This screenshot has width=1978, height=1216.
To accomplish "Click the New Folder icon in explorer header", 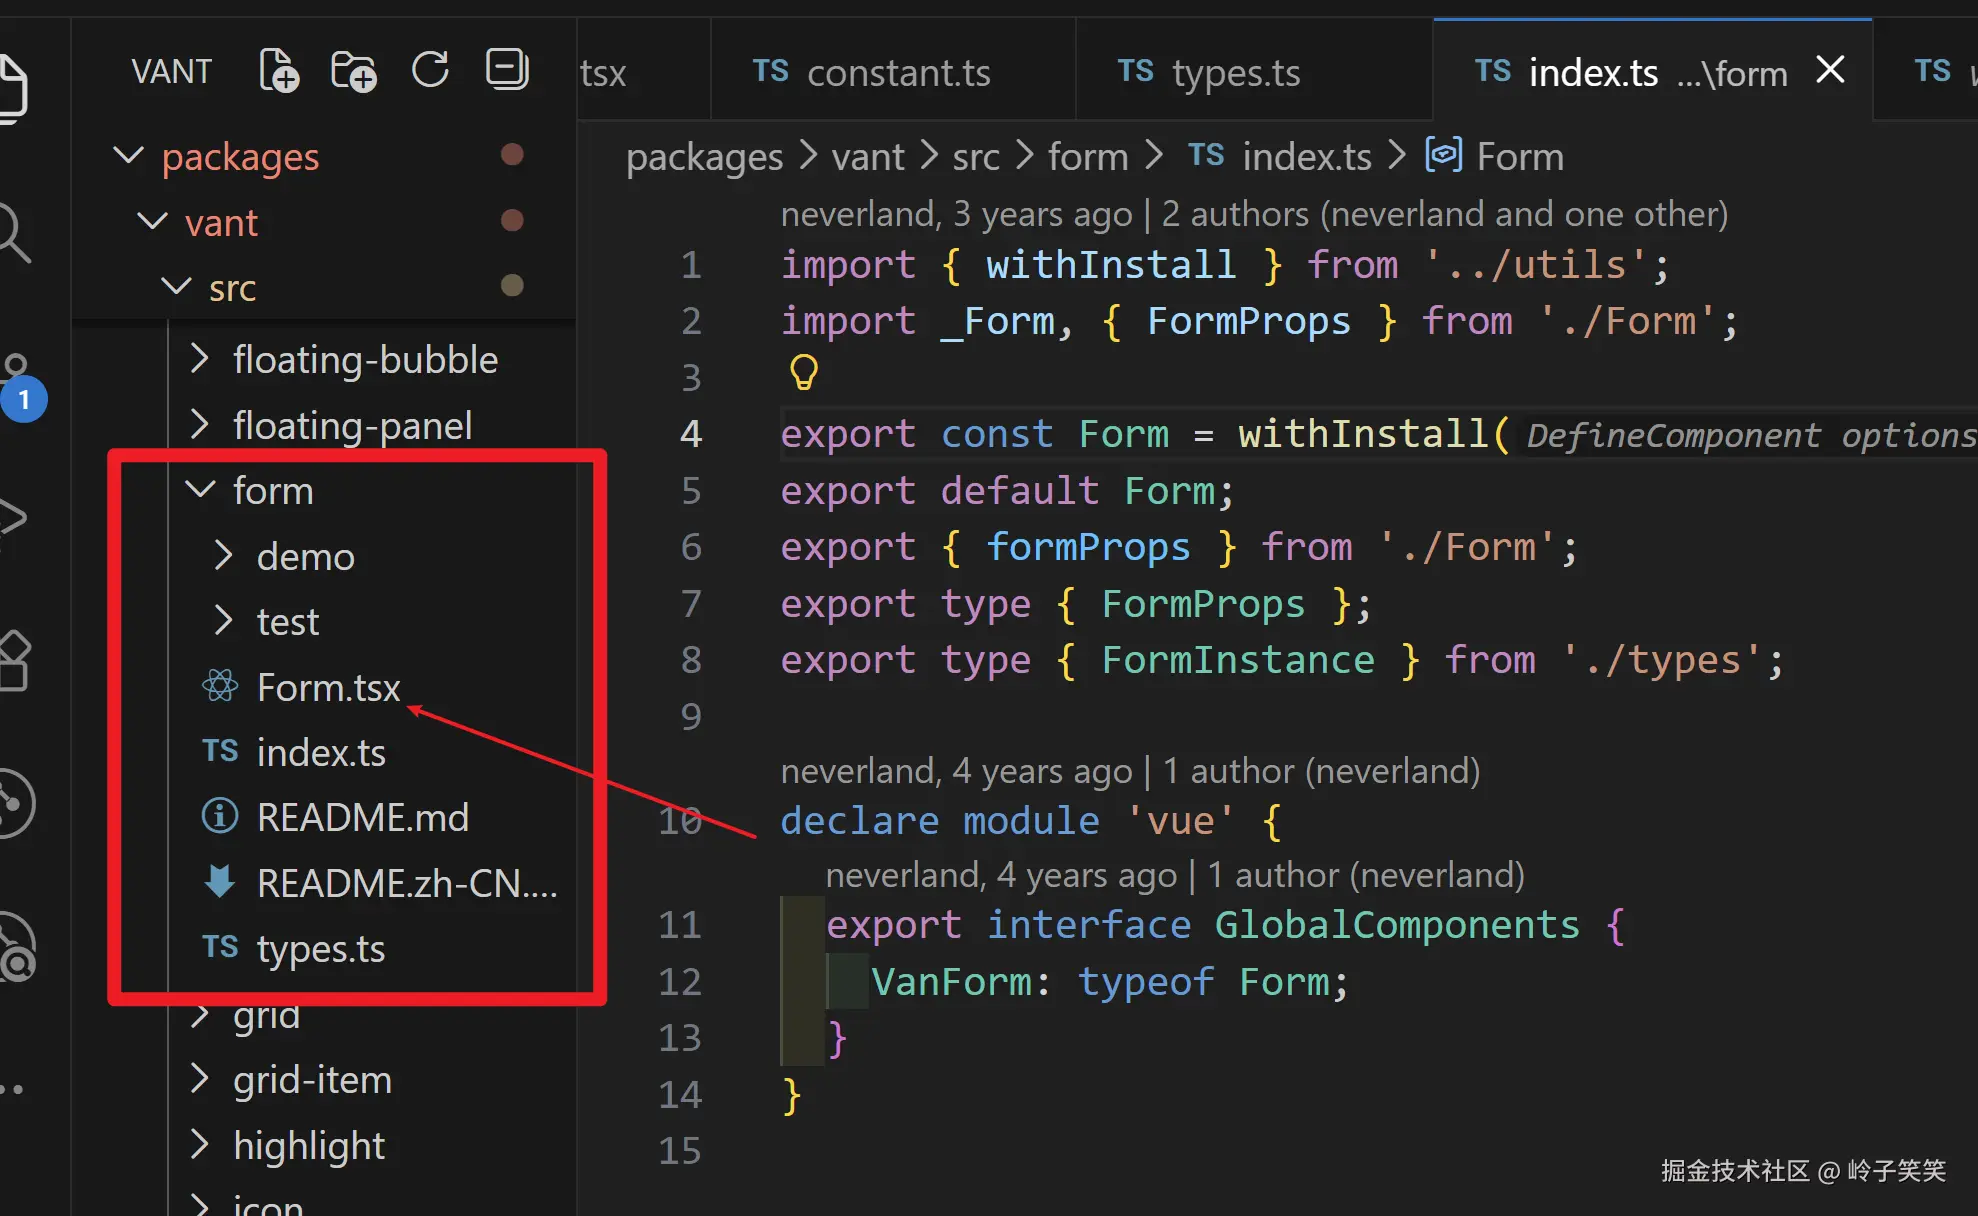I will (x=353, y=71).
